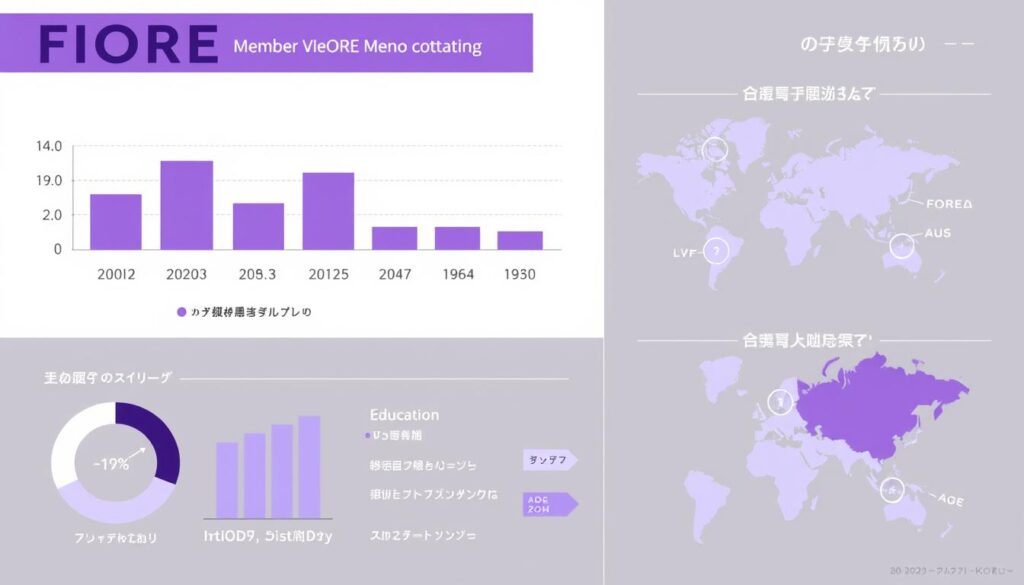
Task: Click the small purple bullet under Education
Action: coord(368,436)
